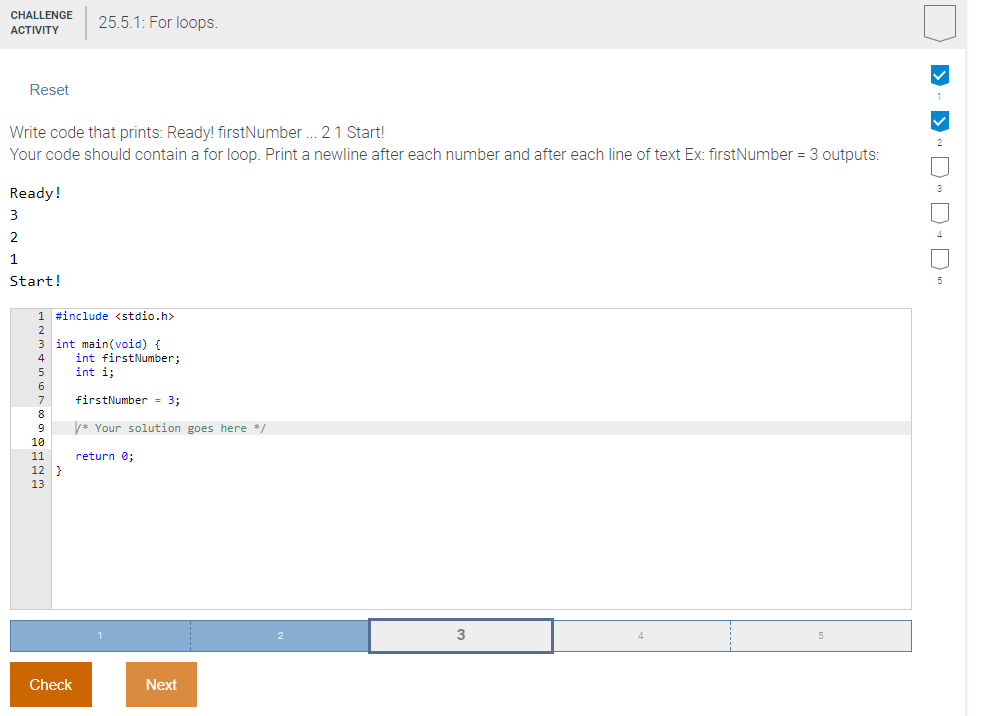The width and height of the screenshot is (988, 716).
Task: Select progress step 2 in the bottom bar
Action: pos(280,635)
